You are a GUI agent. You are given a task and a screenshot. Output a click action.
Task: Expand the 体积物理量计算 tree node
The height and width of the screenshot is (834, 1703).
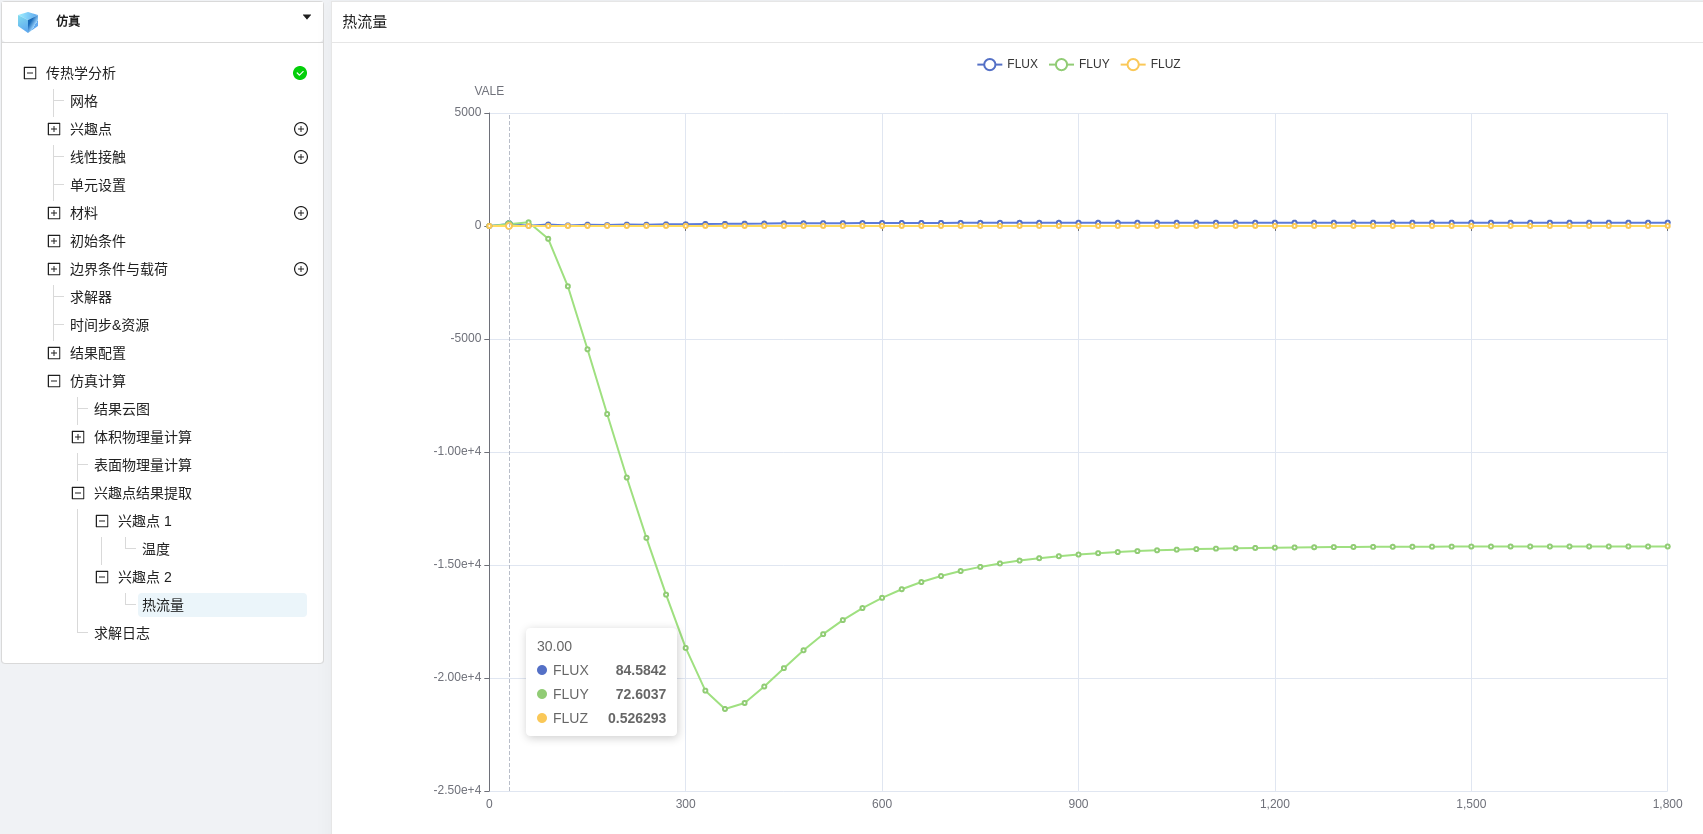(78, 437)
